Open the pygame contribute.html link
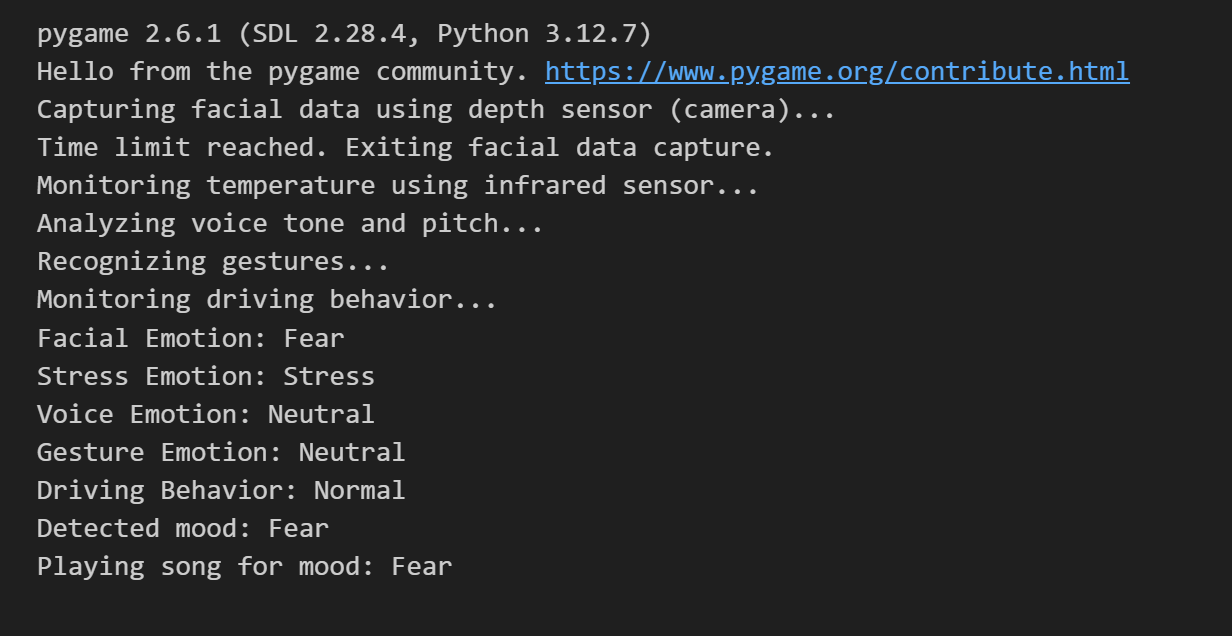Screen dimensions: 1232x636 (837, 72)
